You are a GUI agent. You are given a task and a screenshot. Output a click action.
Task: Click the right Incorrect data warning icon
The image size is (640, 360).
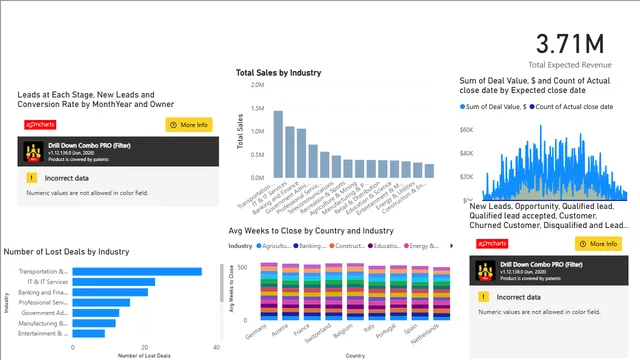[483, 297]
